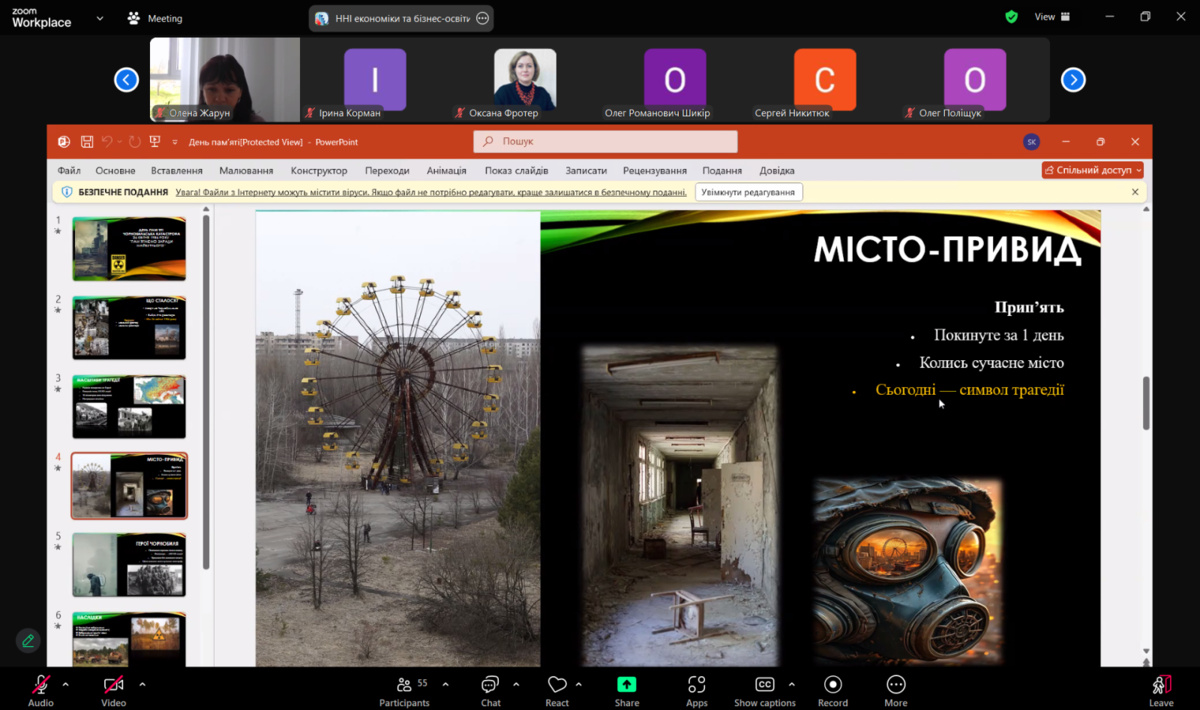Select slide 5 thumbnail in slide panel
Image resolution: width=1200 pixels, height=710 pixels.
coord(129,564)
